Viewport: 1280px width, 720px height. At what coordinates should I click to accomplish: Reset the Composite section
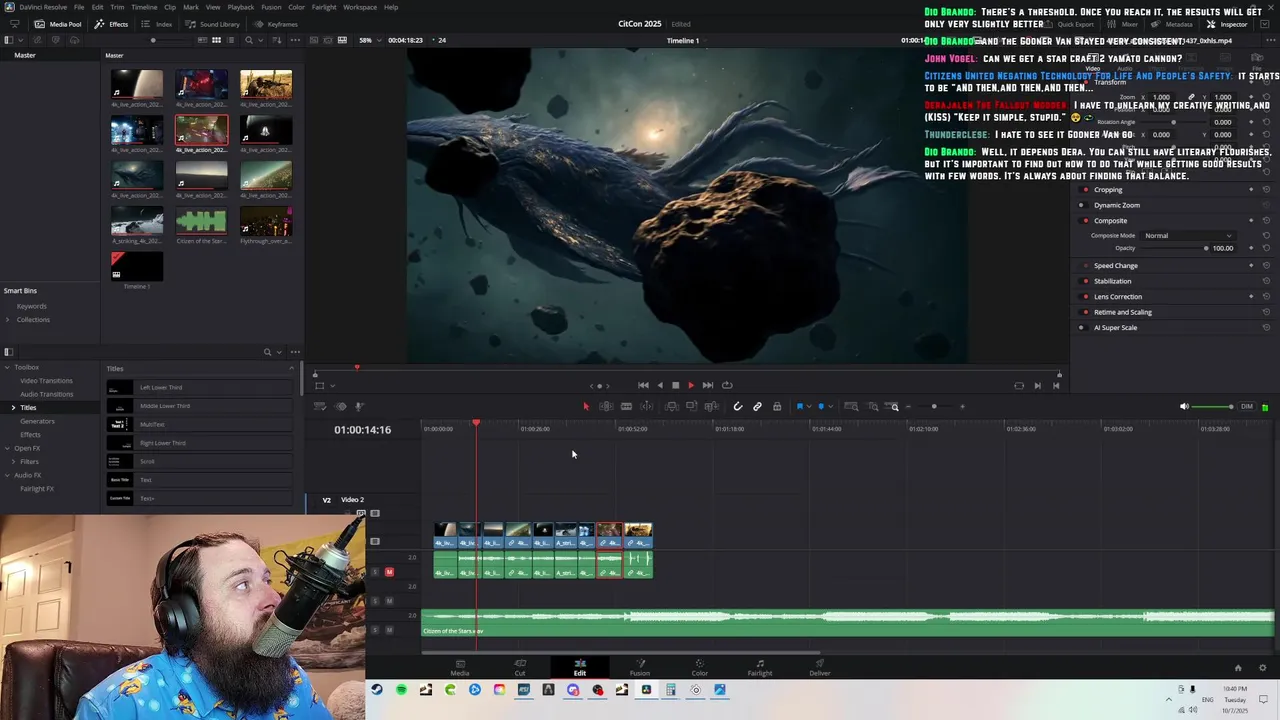pos(1266,221)
